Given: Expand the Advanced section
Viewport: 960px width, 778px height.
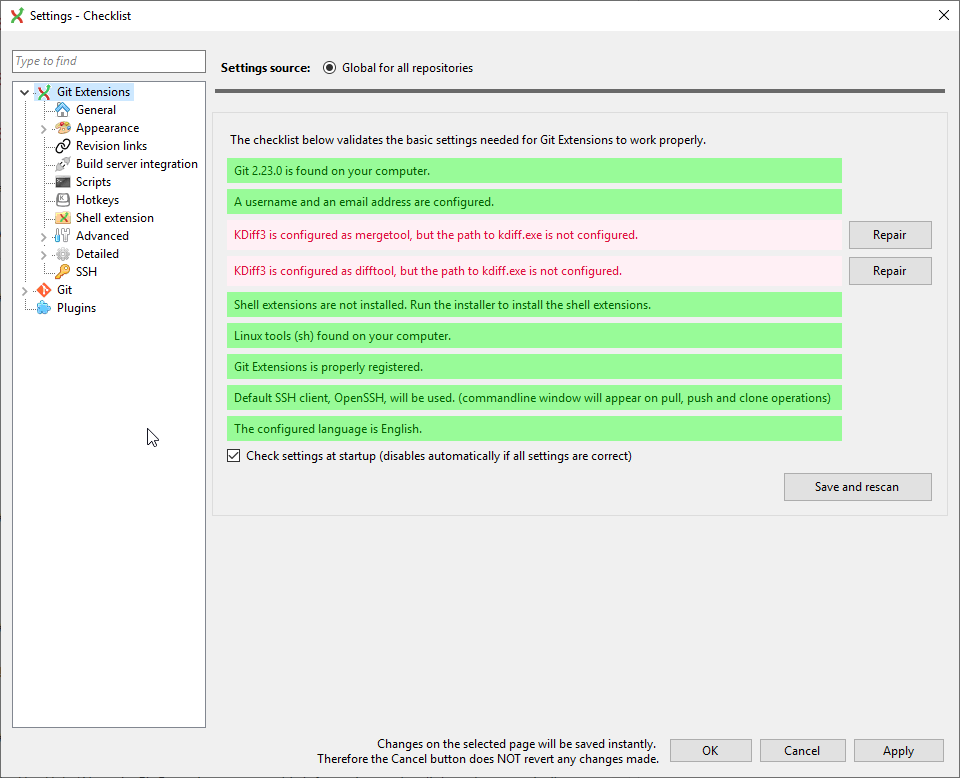Looking at the screenshot, I should [x=42, y=235].
